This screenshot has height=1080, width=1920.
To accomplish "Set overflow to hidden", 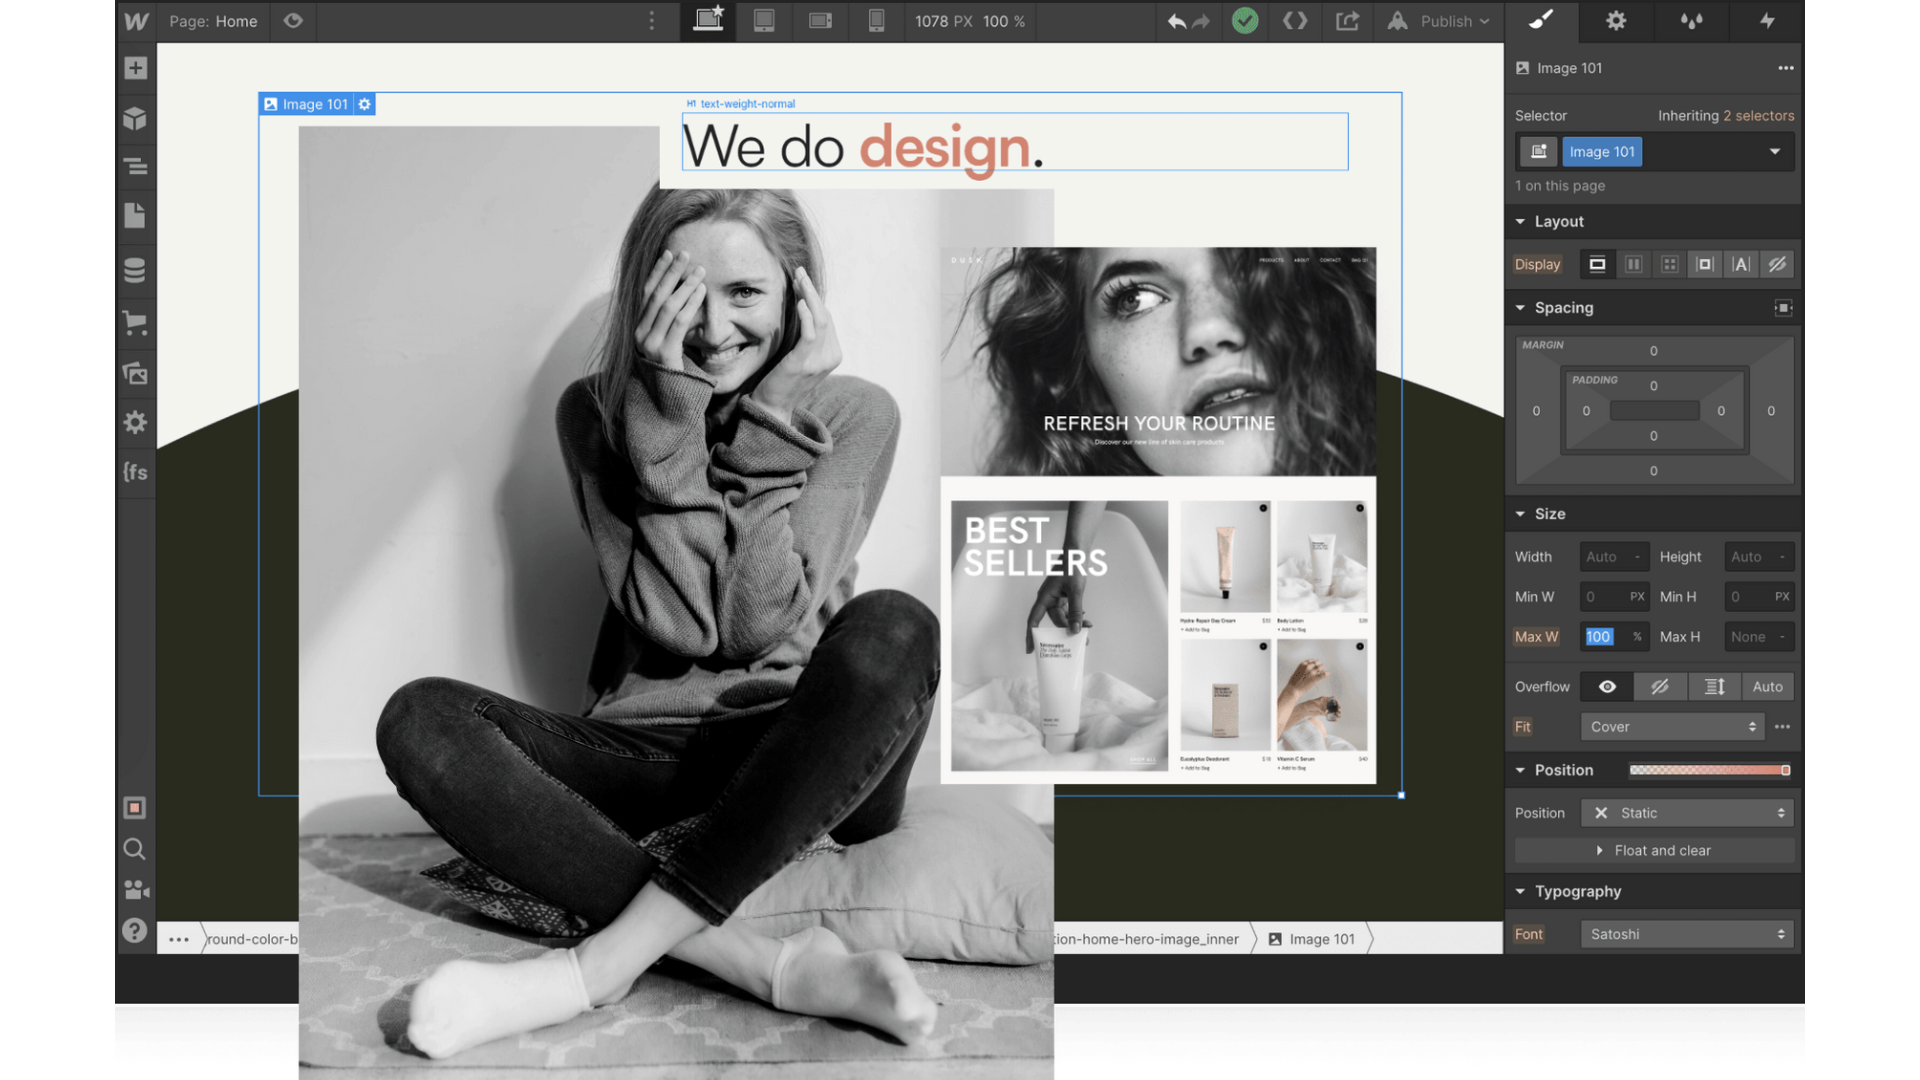I will pyautogui.click(x=1660, y=687).
